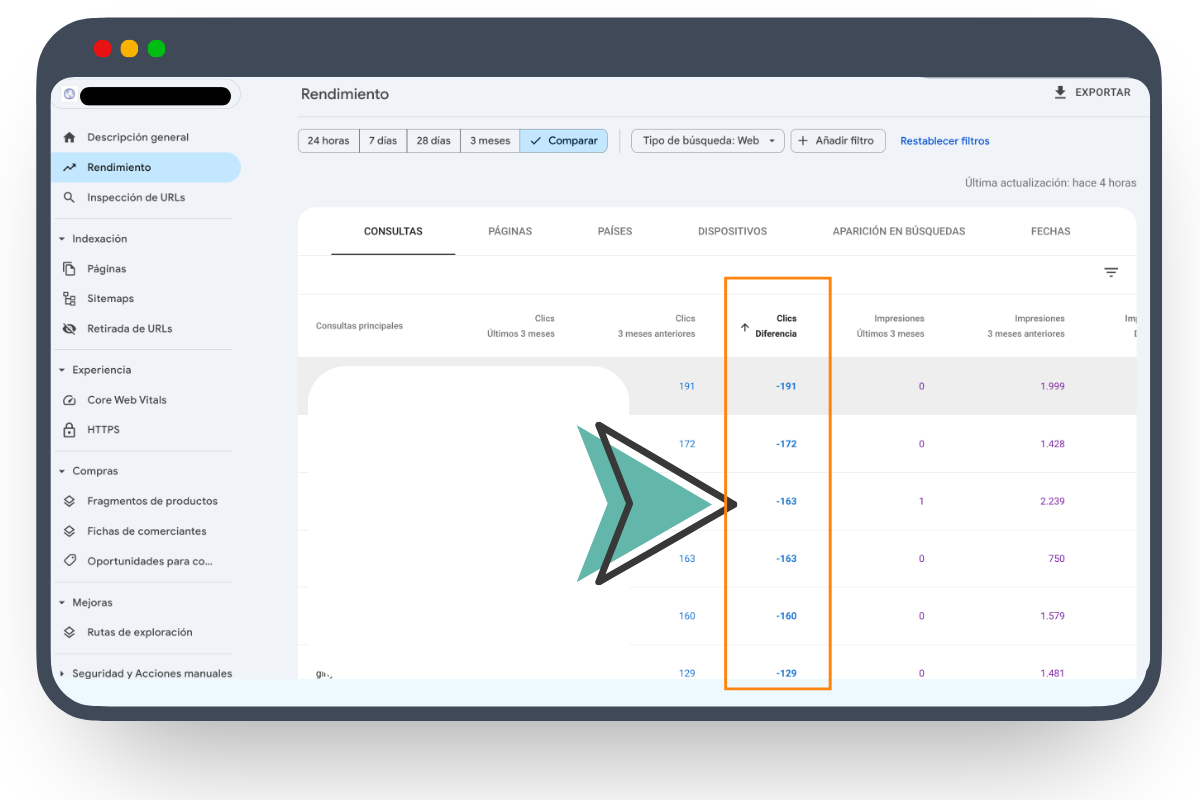This screenshot has height=800, width=1200.
Task: Open Fichas de comerciantes in the sidebar
Action: pyautogui.click(x=146, y=531)
